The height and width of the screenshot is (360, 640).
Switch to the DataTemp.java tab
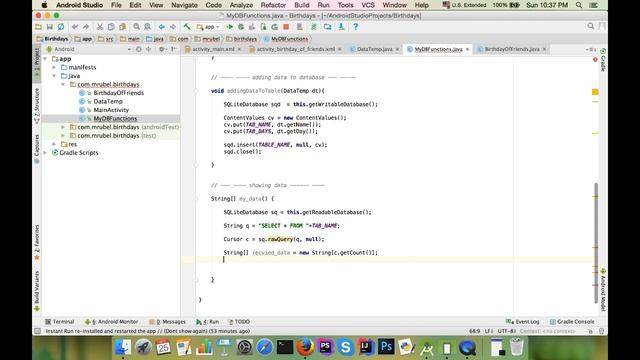(374, 49)
